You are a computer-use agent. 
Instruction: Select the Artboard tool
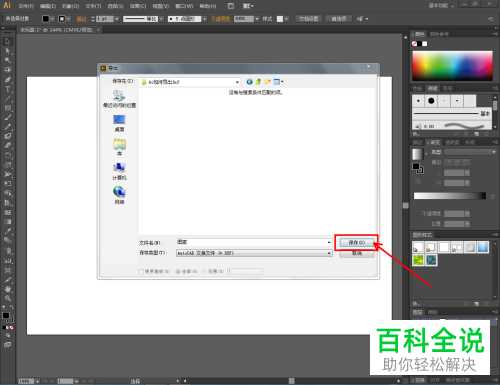(x=7, y=269)
